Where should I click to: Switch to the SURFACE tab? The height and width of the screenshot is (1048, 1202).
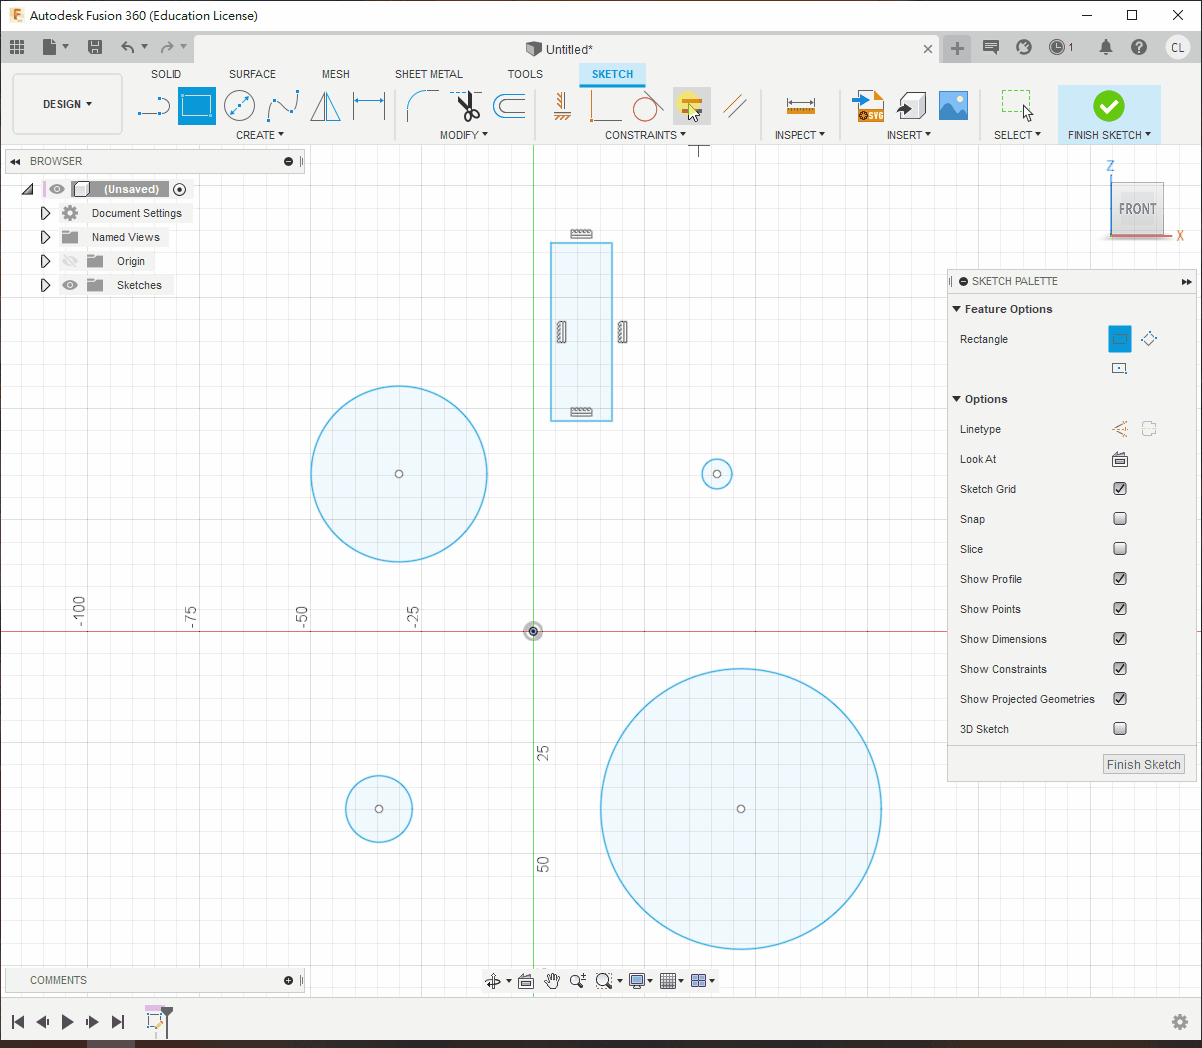point(252,74)
